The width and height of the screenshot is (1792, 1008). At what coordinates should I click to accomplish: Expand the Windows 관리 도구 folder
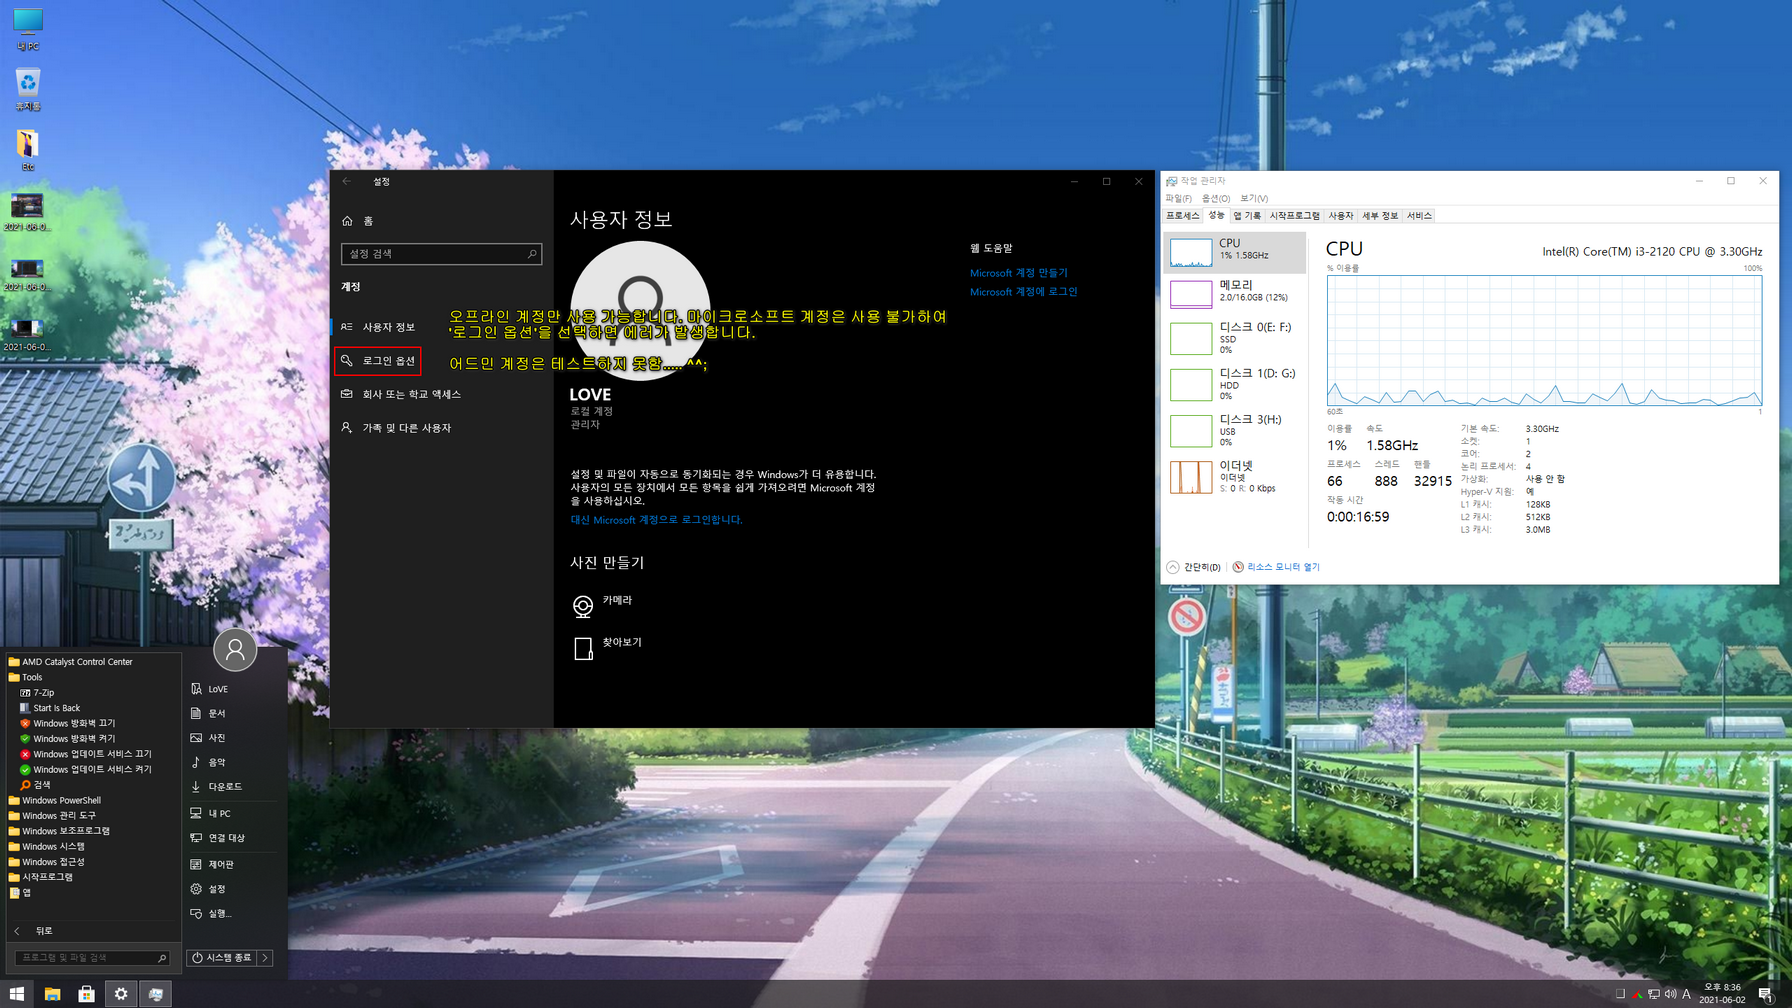tap(52, 816)
